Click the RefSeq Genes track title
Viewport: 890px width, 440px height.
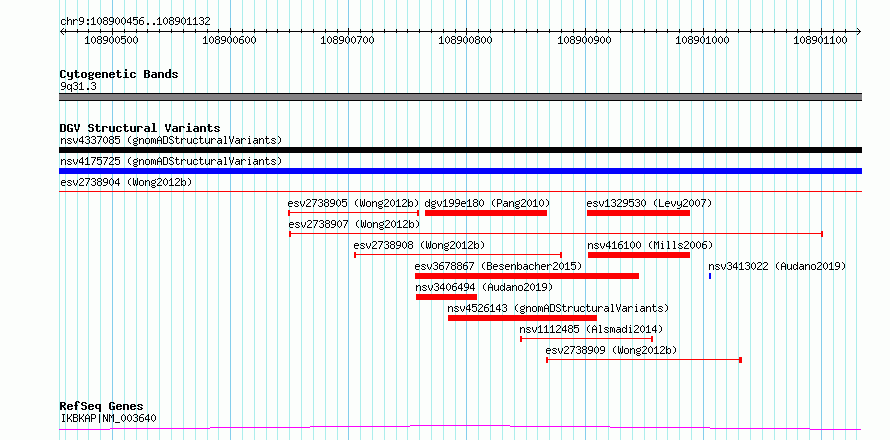click(x=102, y=407)
